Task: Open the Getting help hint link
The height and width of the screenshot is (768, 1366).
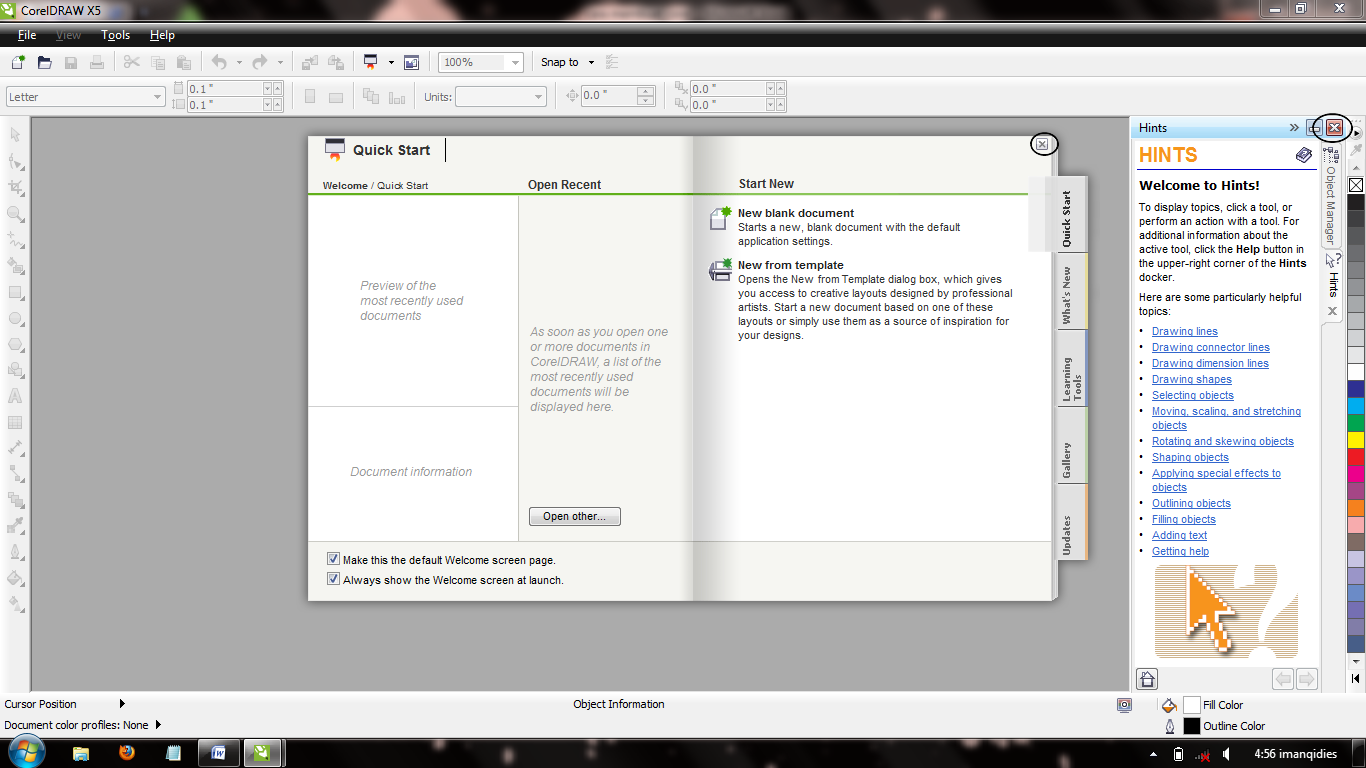Action: (1180, 551)
